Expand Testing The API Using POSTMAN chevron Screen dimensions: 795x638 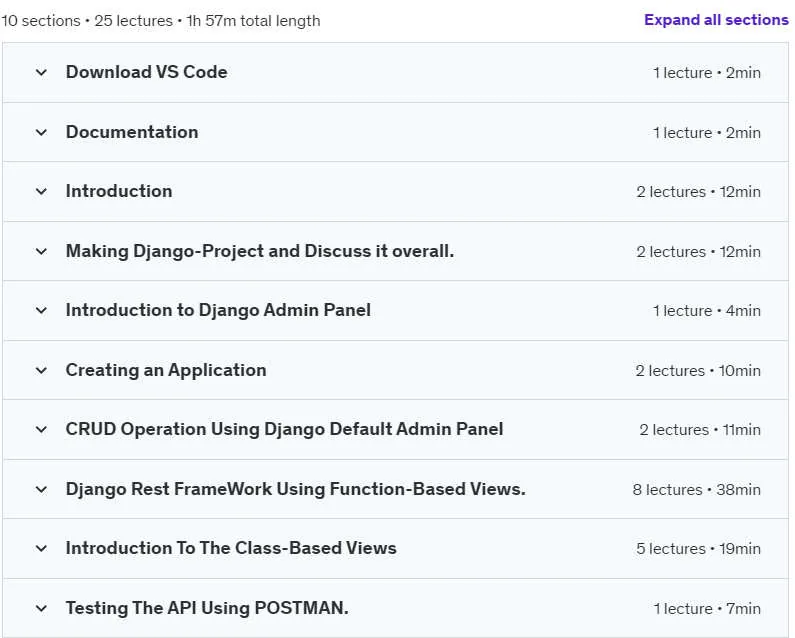pos(42,608)
